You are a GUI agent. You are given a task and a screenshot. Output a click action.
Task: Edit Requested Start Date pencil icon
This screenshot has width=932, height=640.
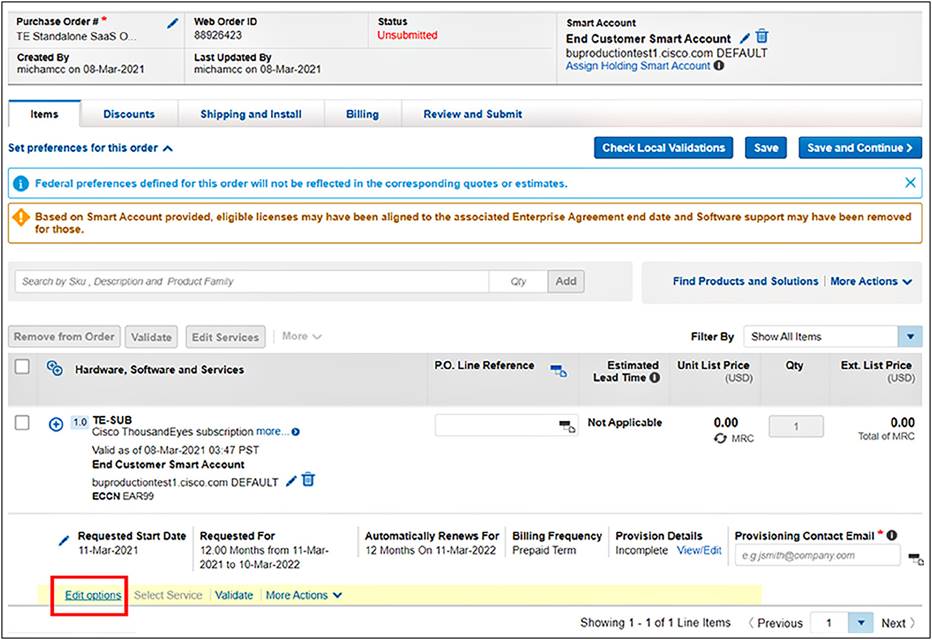[x=64, y=540]
